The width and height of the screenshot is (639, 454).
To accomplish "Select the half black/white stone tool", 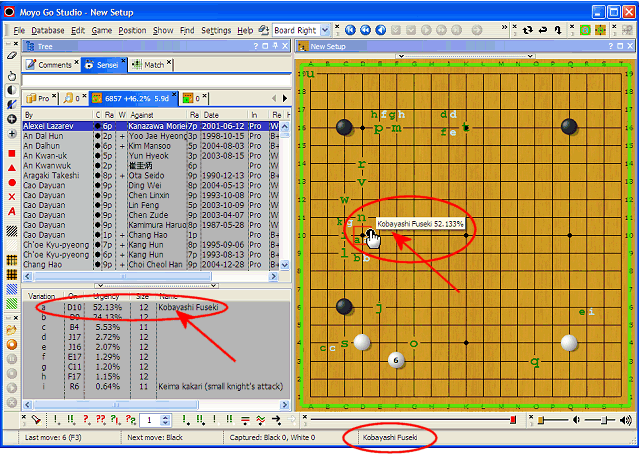I will click(x=12, y=90).
